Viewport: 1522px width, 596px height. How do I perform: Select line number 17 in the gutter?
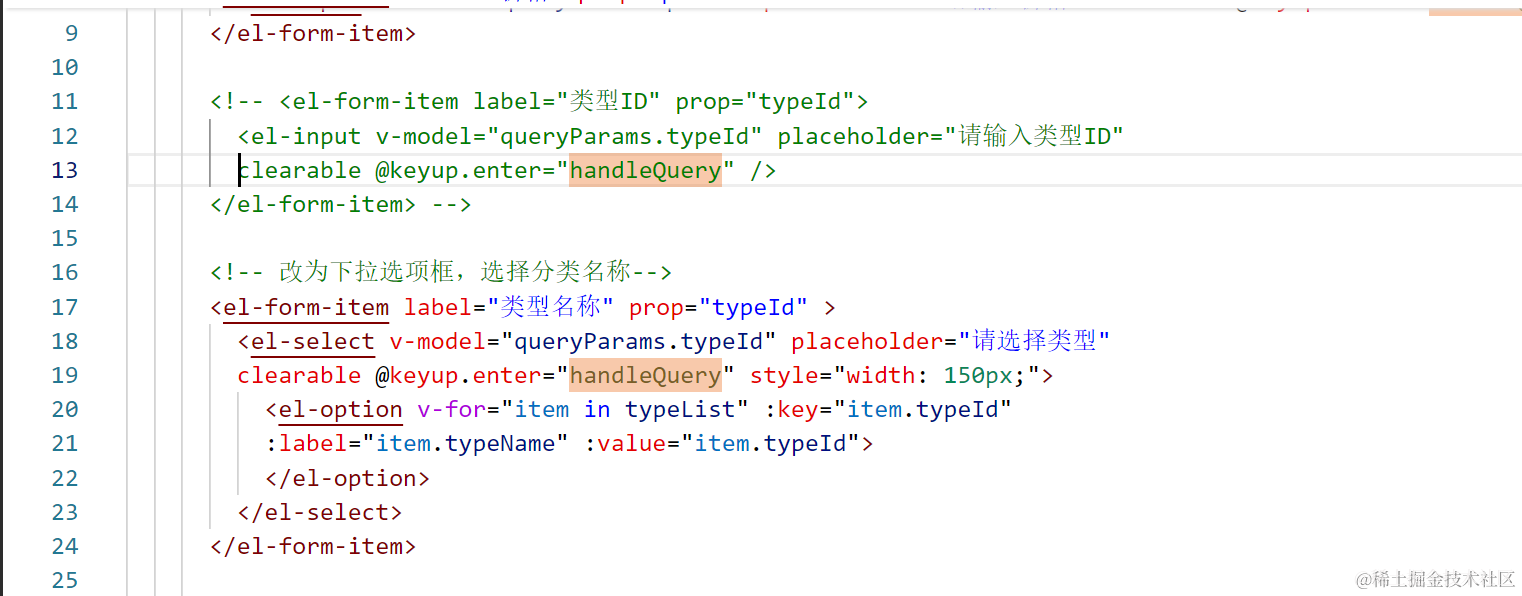[x=65, y=307]
